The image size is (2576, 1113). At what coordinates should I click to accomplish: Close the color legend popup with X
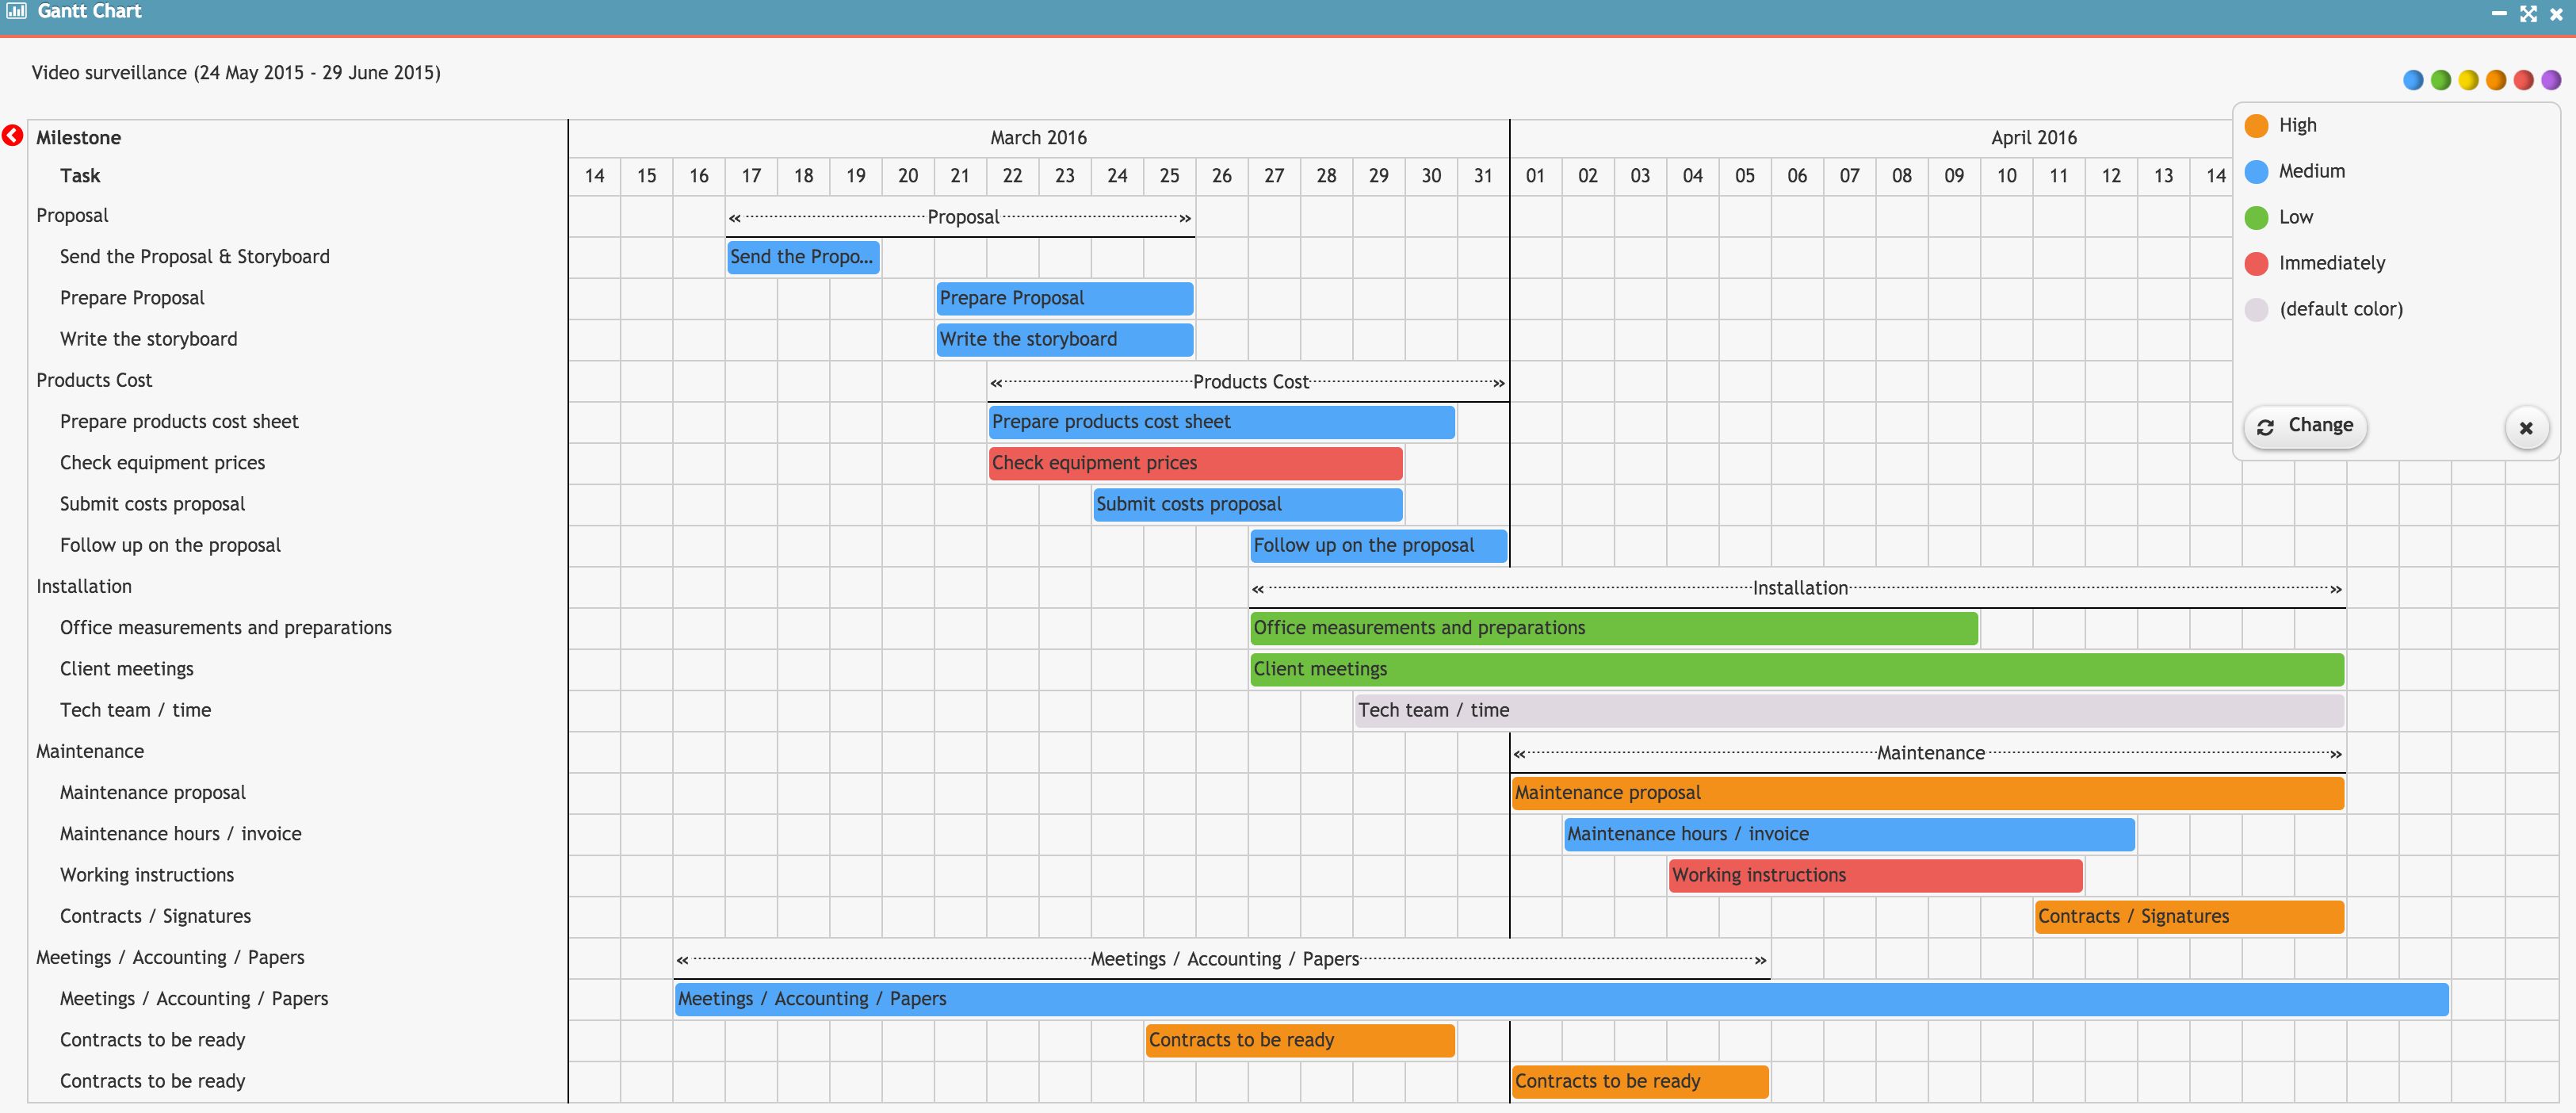(2526, 428)
